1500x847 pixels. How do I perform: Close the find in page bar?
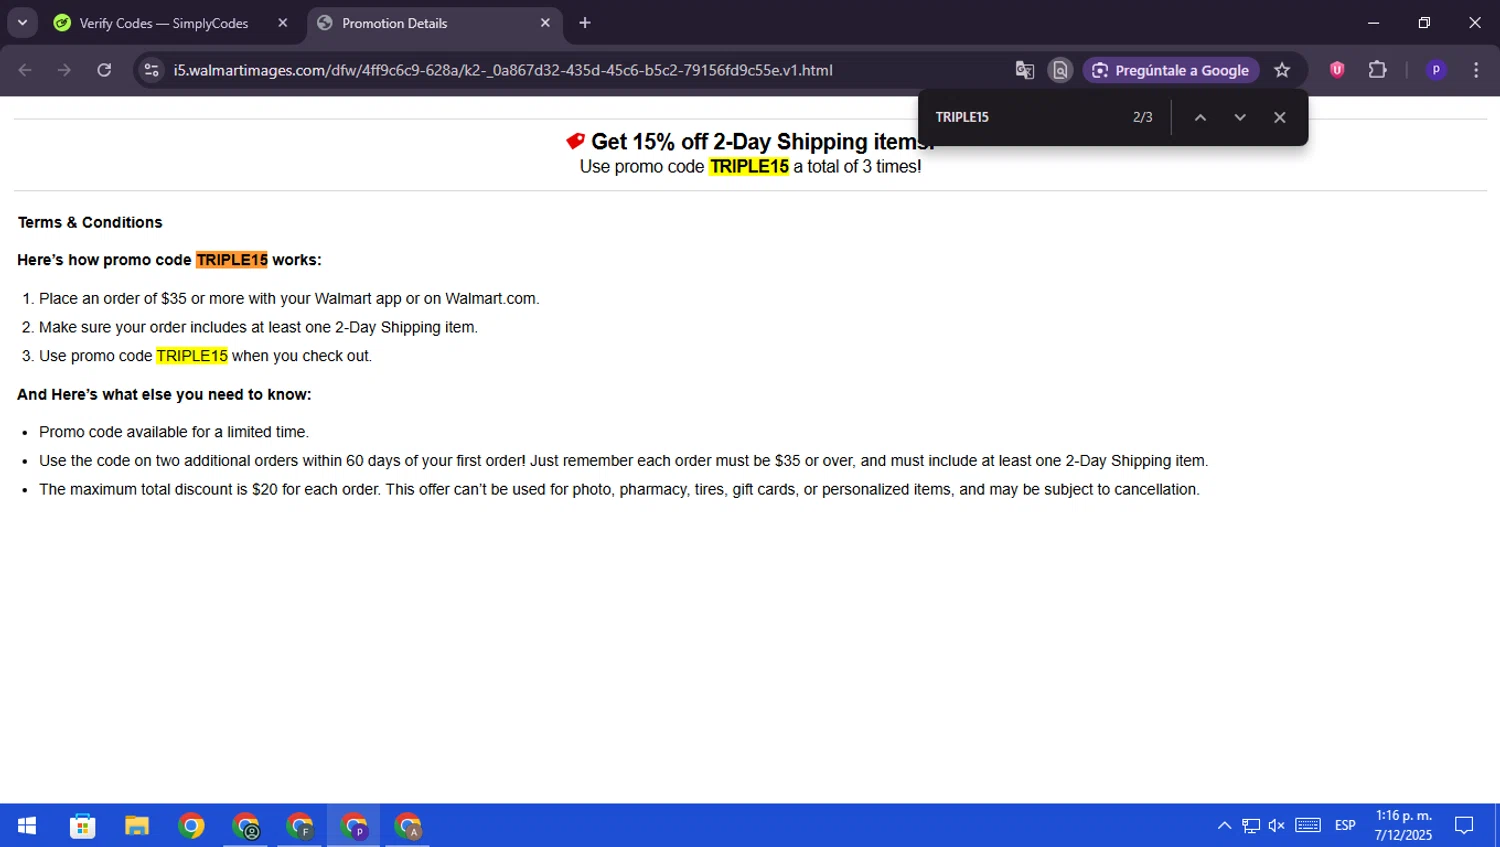[1280, 117]
